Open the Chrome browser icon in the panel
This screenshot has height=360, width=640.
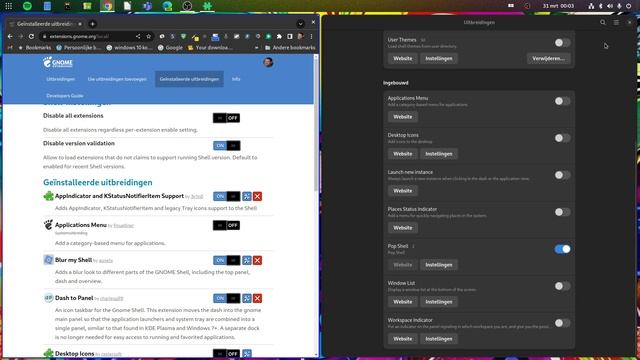pos(107,6)
